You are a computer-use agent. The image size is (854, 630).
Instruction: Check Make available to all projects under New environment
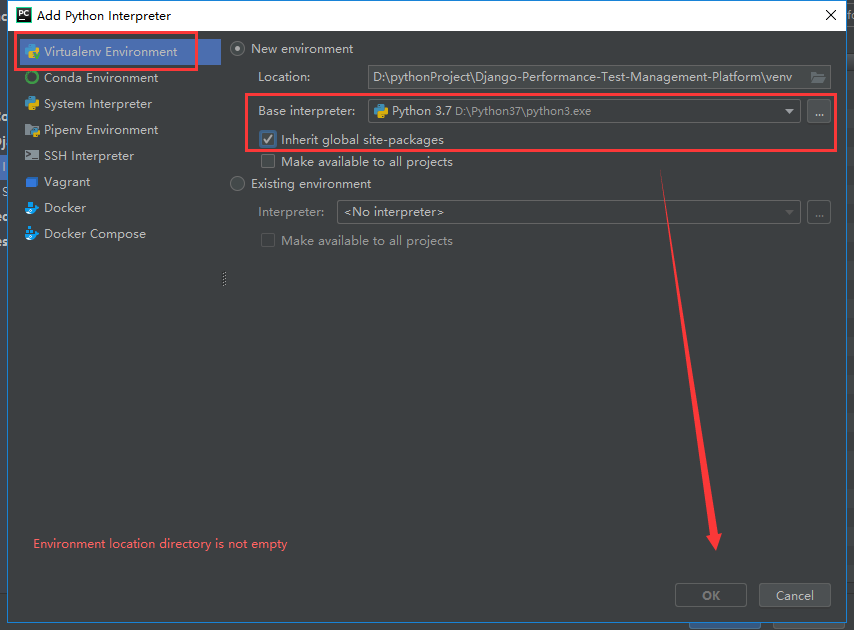[x=268, y=162]
